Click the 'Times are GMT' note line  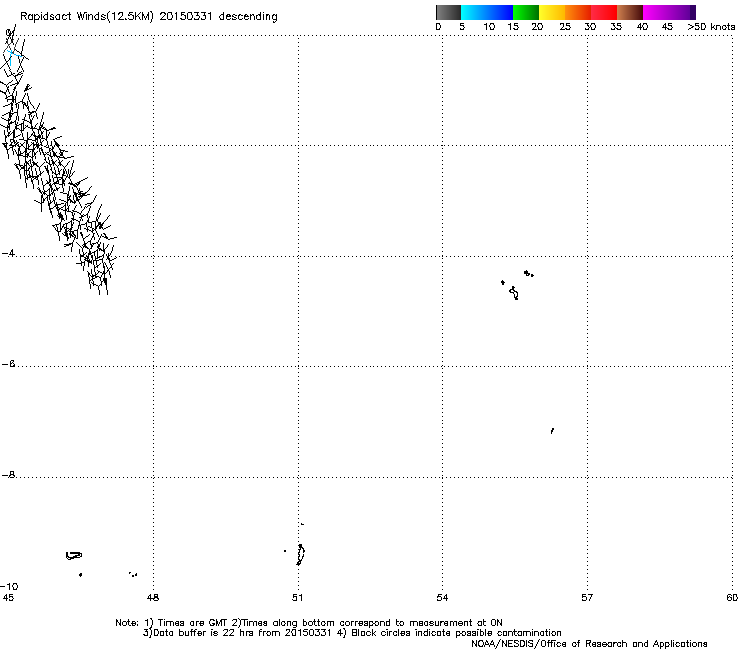(309, 623)
